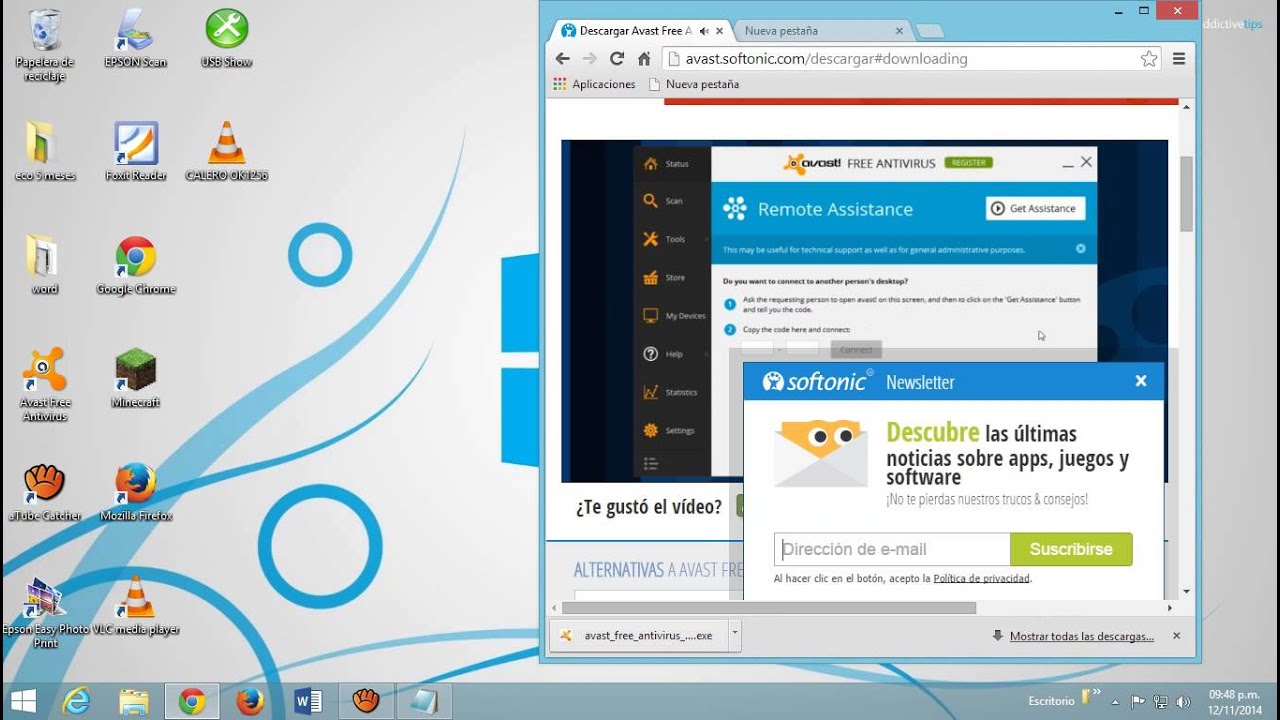Launch Avast Free Antivirus desktop shortcut
Image resolution: width=1280 pixels, height=720 pixels.
click(x=45, y=385)
